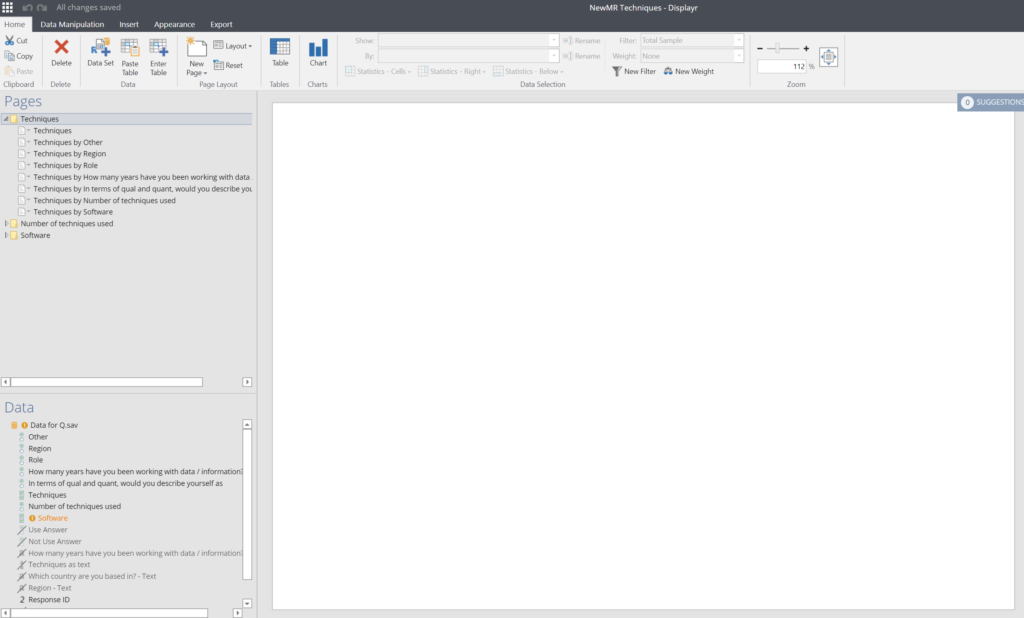Open the Export tab
Image resolution: width=1024 pixels, height=618 pixels.
click(221, 24)
